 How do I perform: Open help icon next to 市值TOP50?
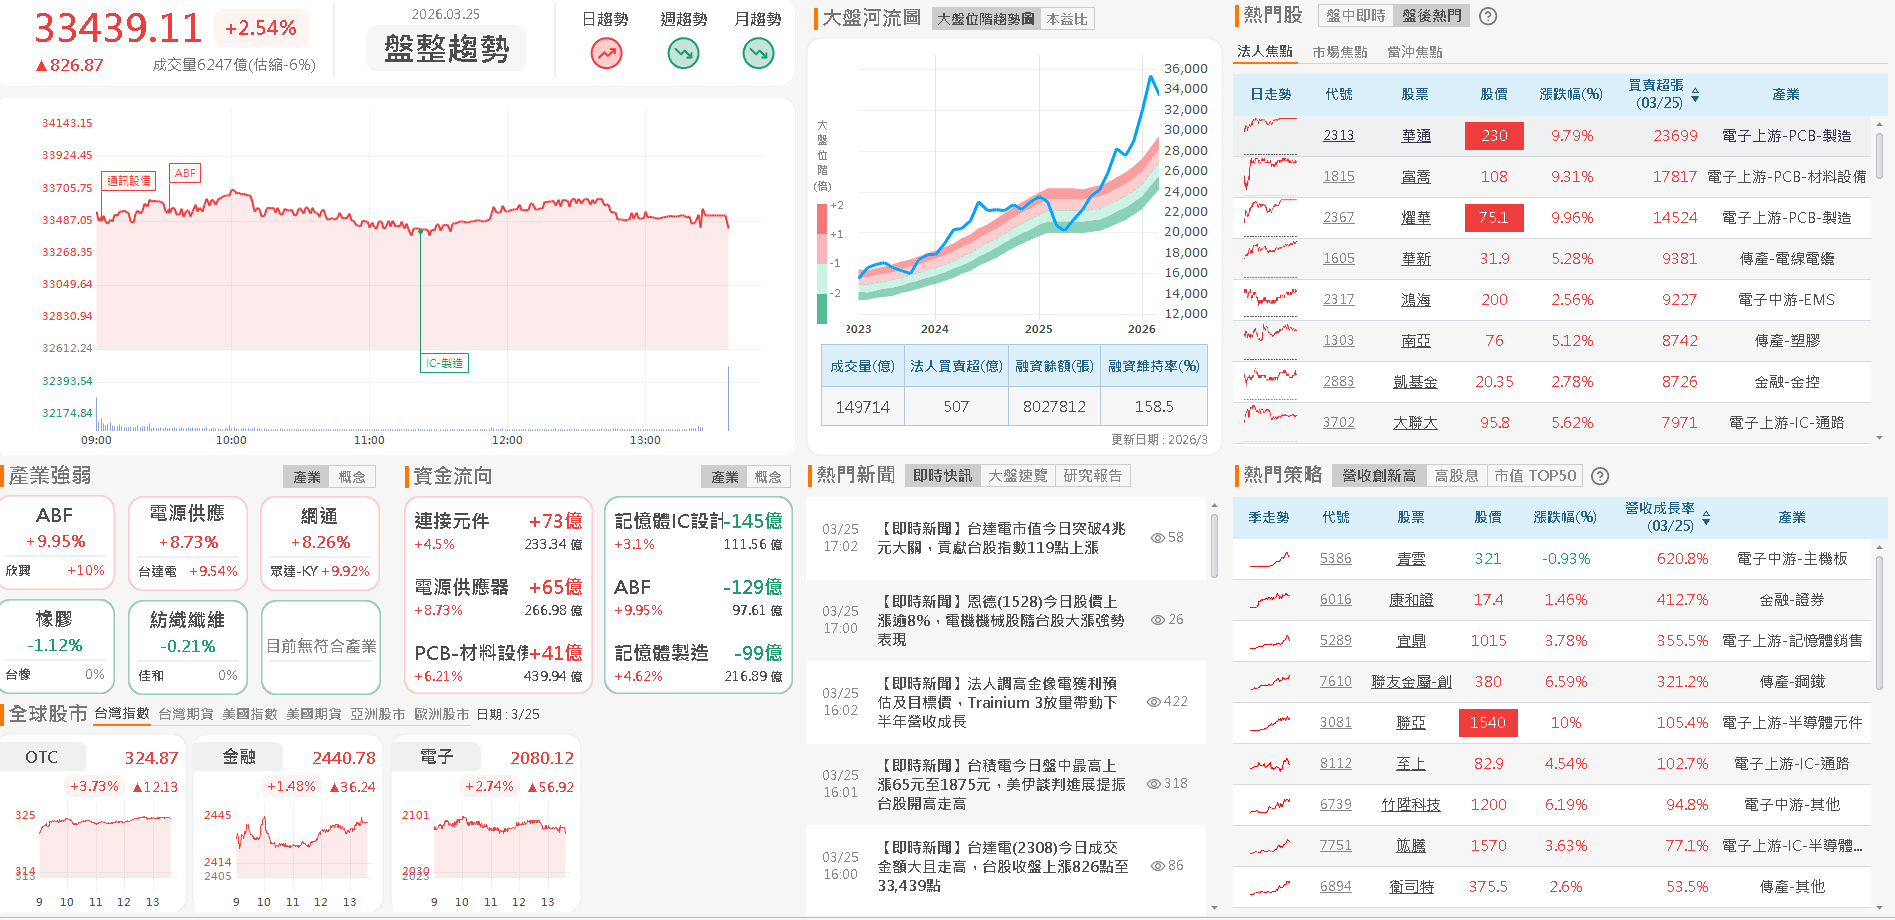tap(1599, 476)
